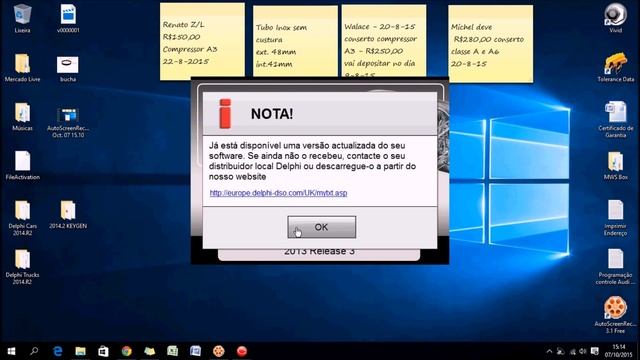
Task: Open File Explorer from the taskbar
Action: click(x=80, y=351)
